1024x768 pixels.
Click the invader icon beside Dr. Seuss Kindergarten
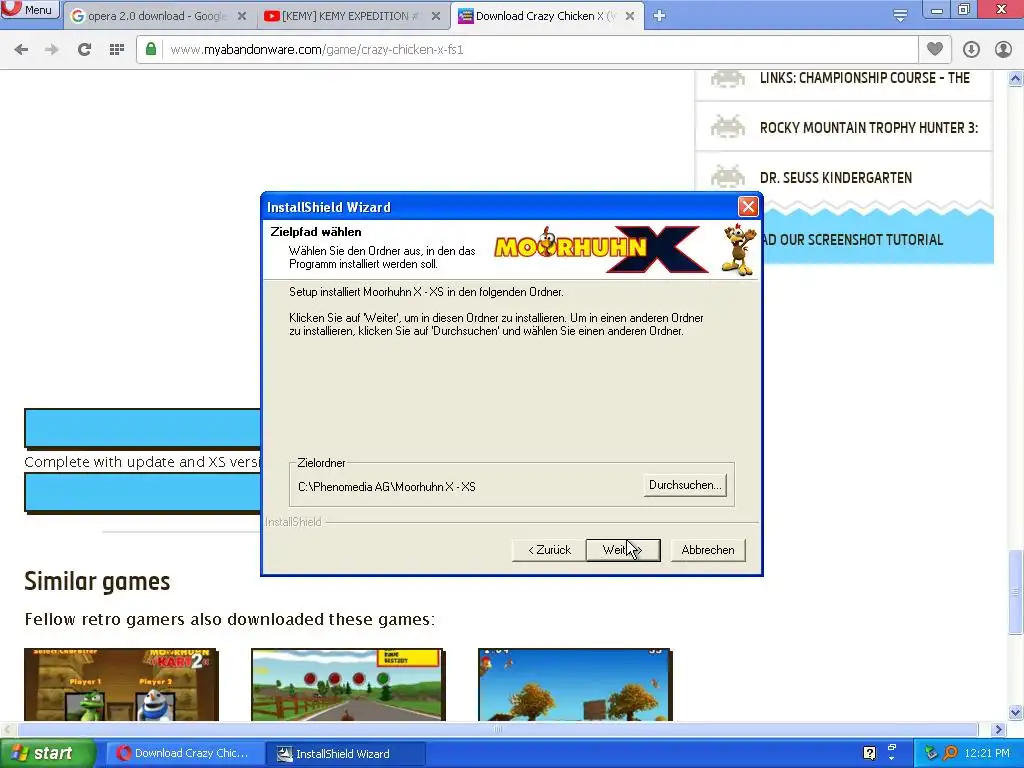pos(728,176)
